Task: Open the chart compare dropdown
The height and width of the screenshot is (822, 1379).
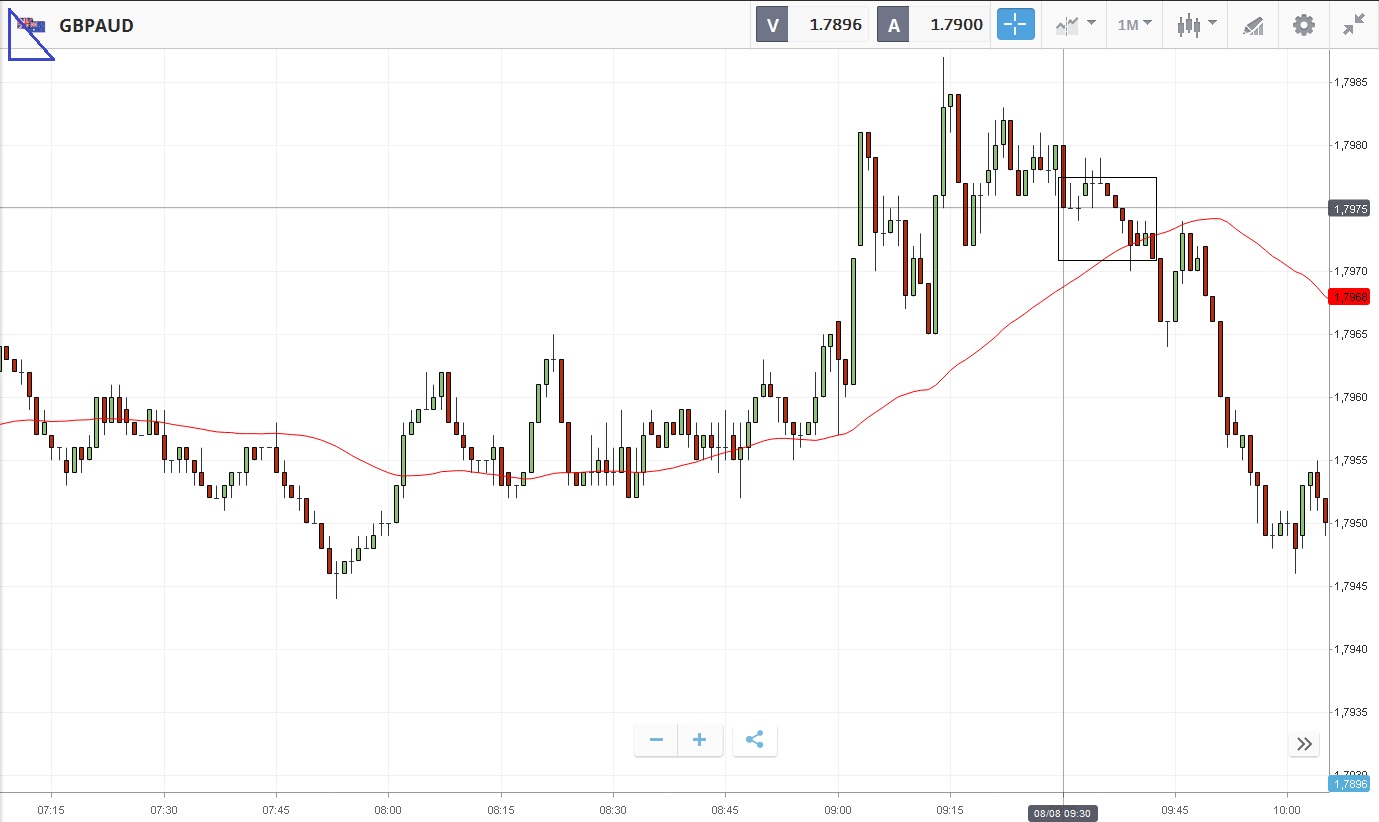Action: 1075,25
